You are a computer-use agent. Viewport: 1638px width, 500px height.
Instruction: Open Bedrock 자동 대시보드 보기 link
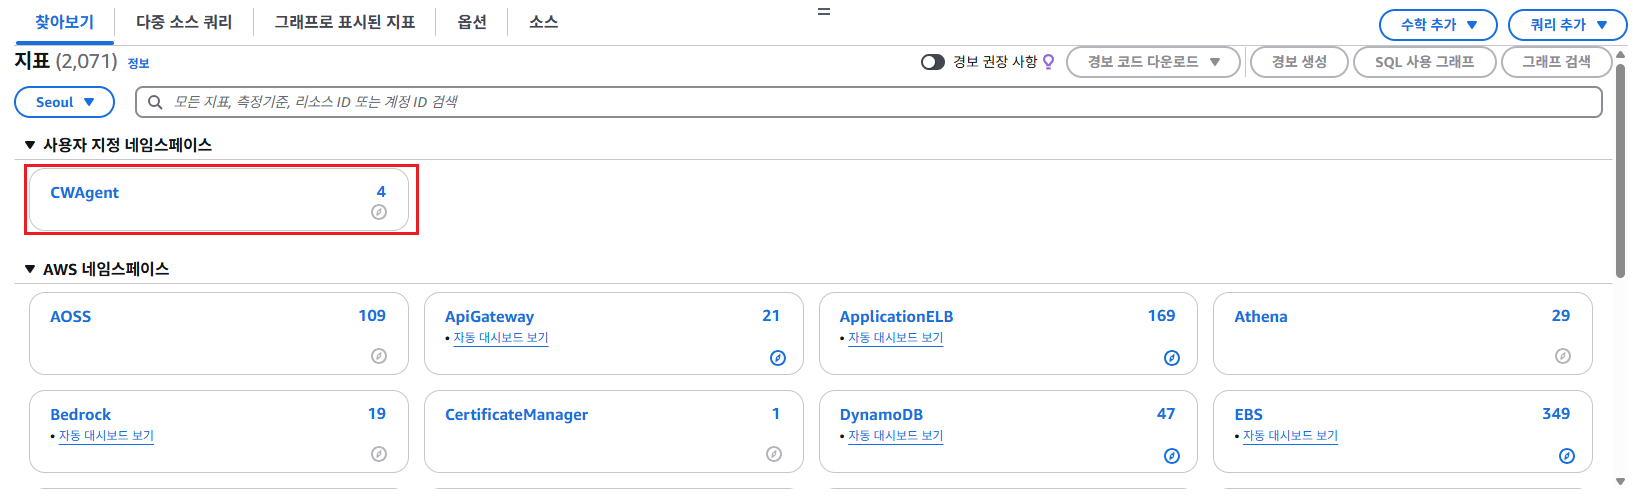pos(106,436)
